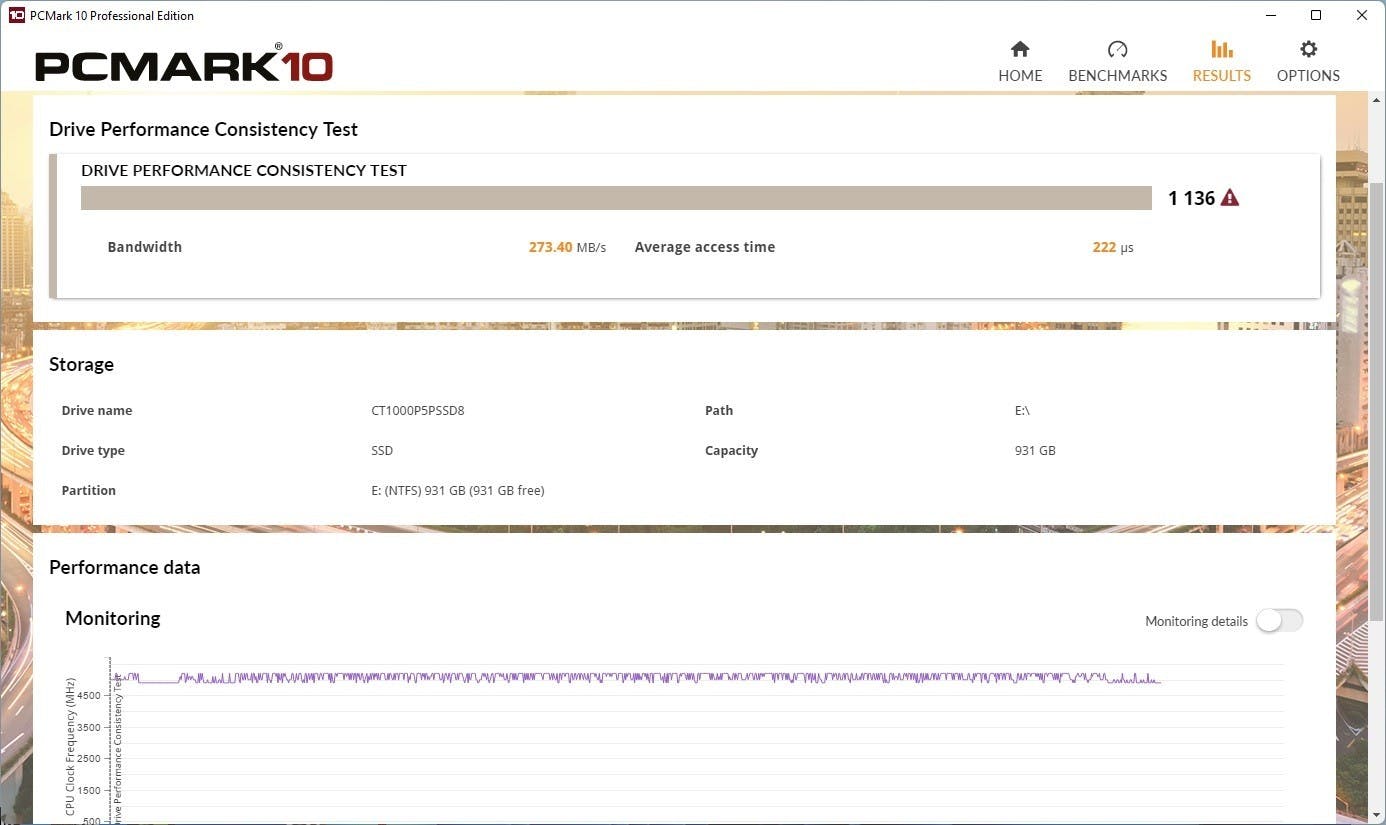
Task: Click the 3500 MHz axis tick label
Action: click(x=89, y=727)
